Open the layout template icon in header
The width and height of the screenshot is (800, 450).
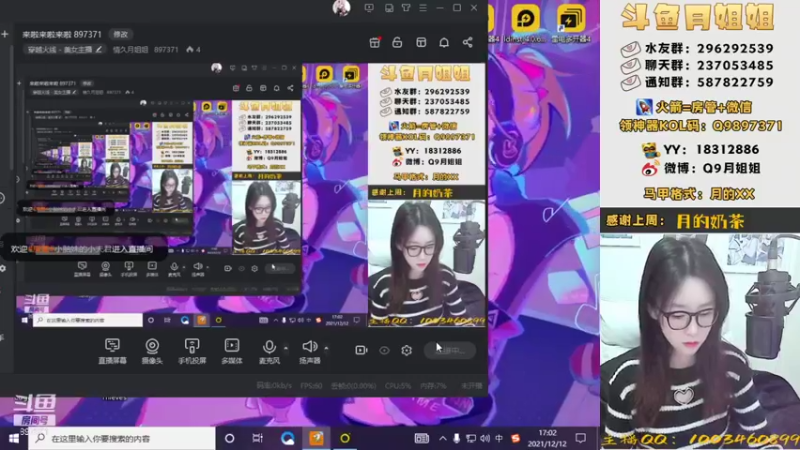(421, 42)
